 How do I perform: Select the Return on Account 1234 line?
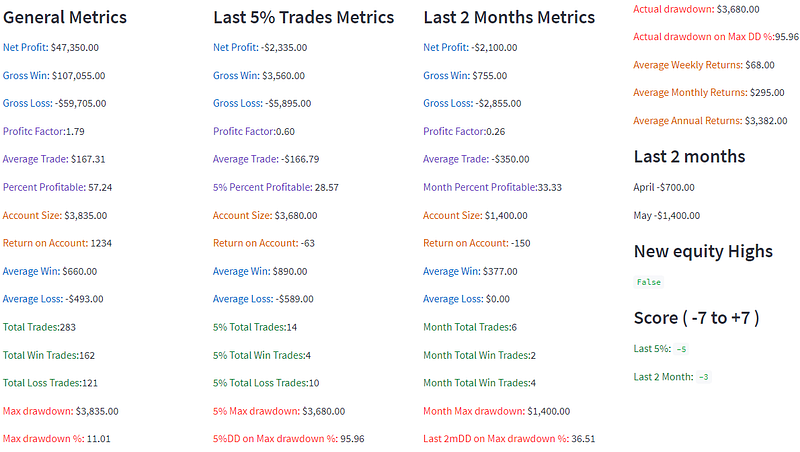pyautogui.click(x=57, y=243)
